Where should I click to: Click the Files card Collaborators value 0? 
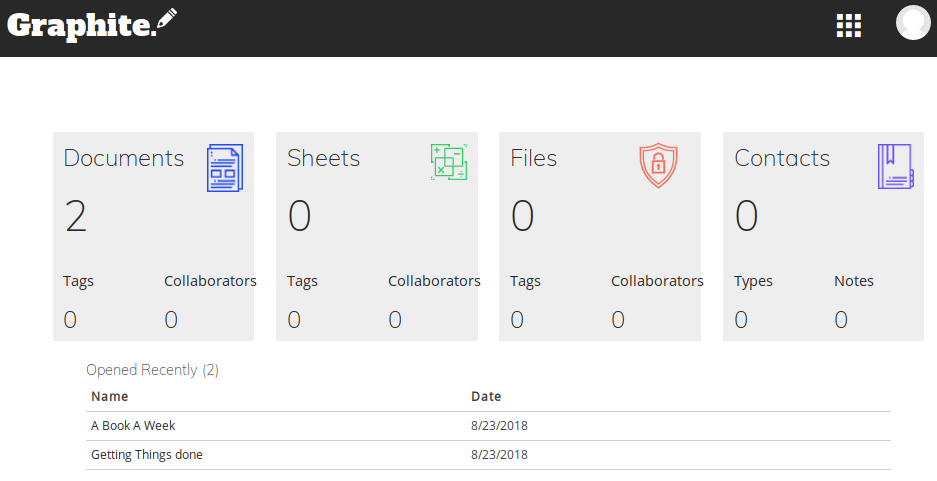pyautogui.click(x=618, y=320)
